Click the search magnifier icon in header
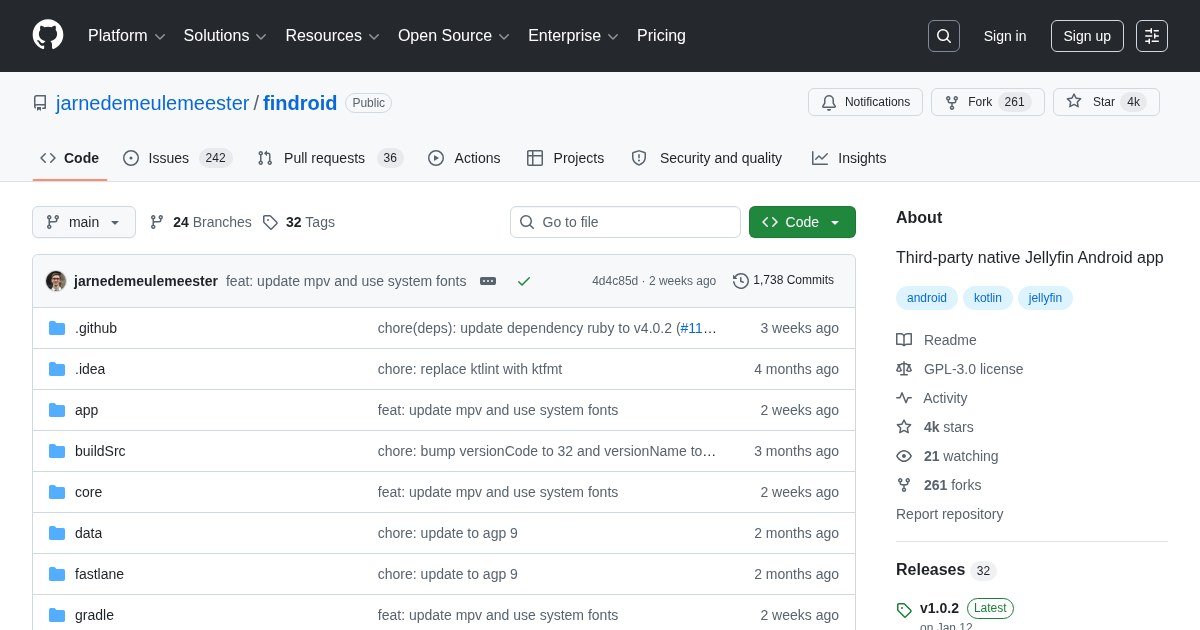The width and height of the screenshot is (1200, 630). (944, 36)
